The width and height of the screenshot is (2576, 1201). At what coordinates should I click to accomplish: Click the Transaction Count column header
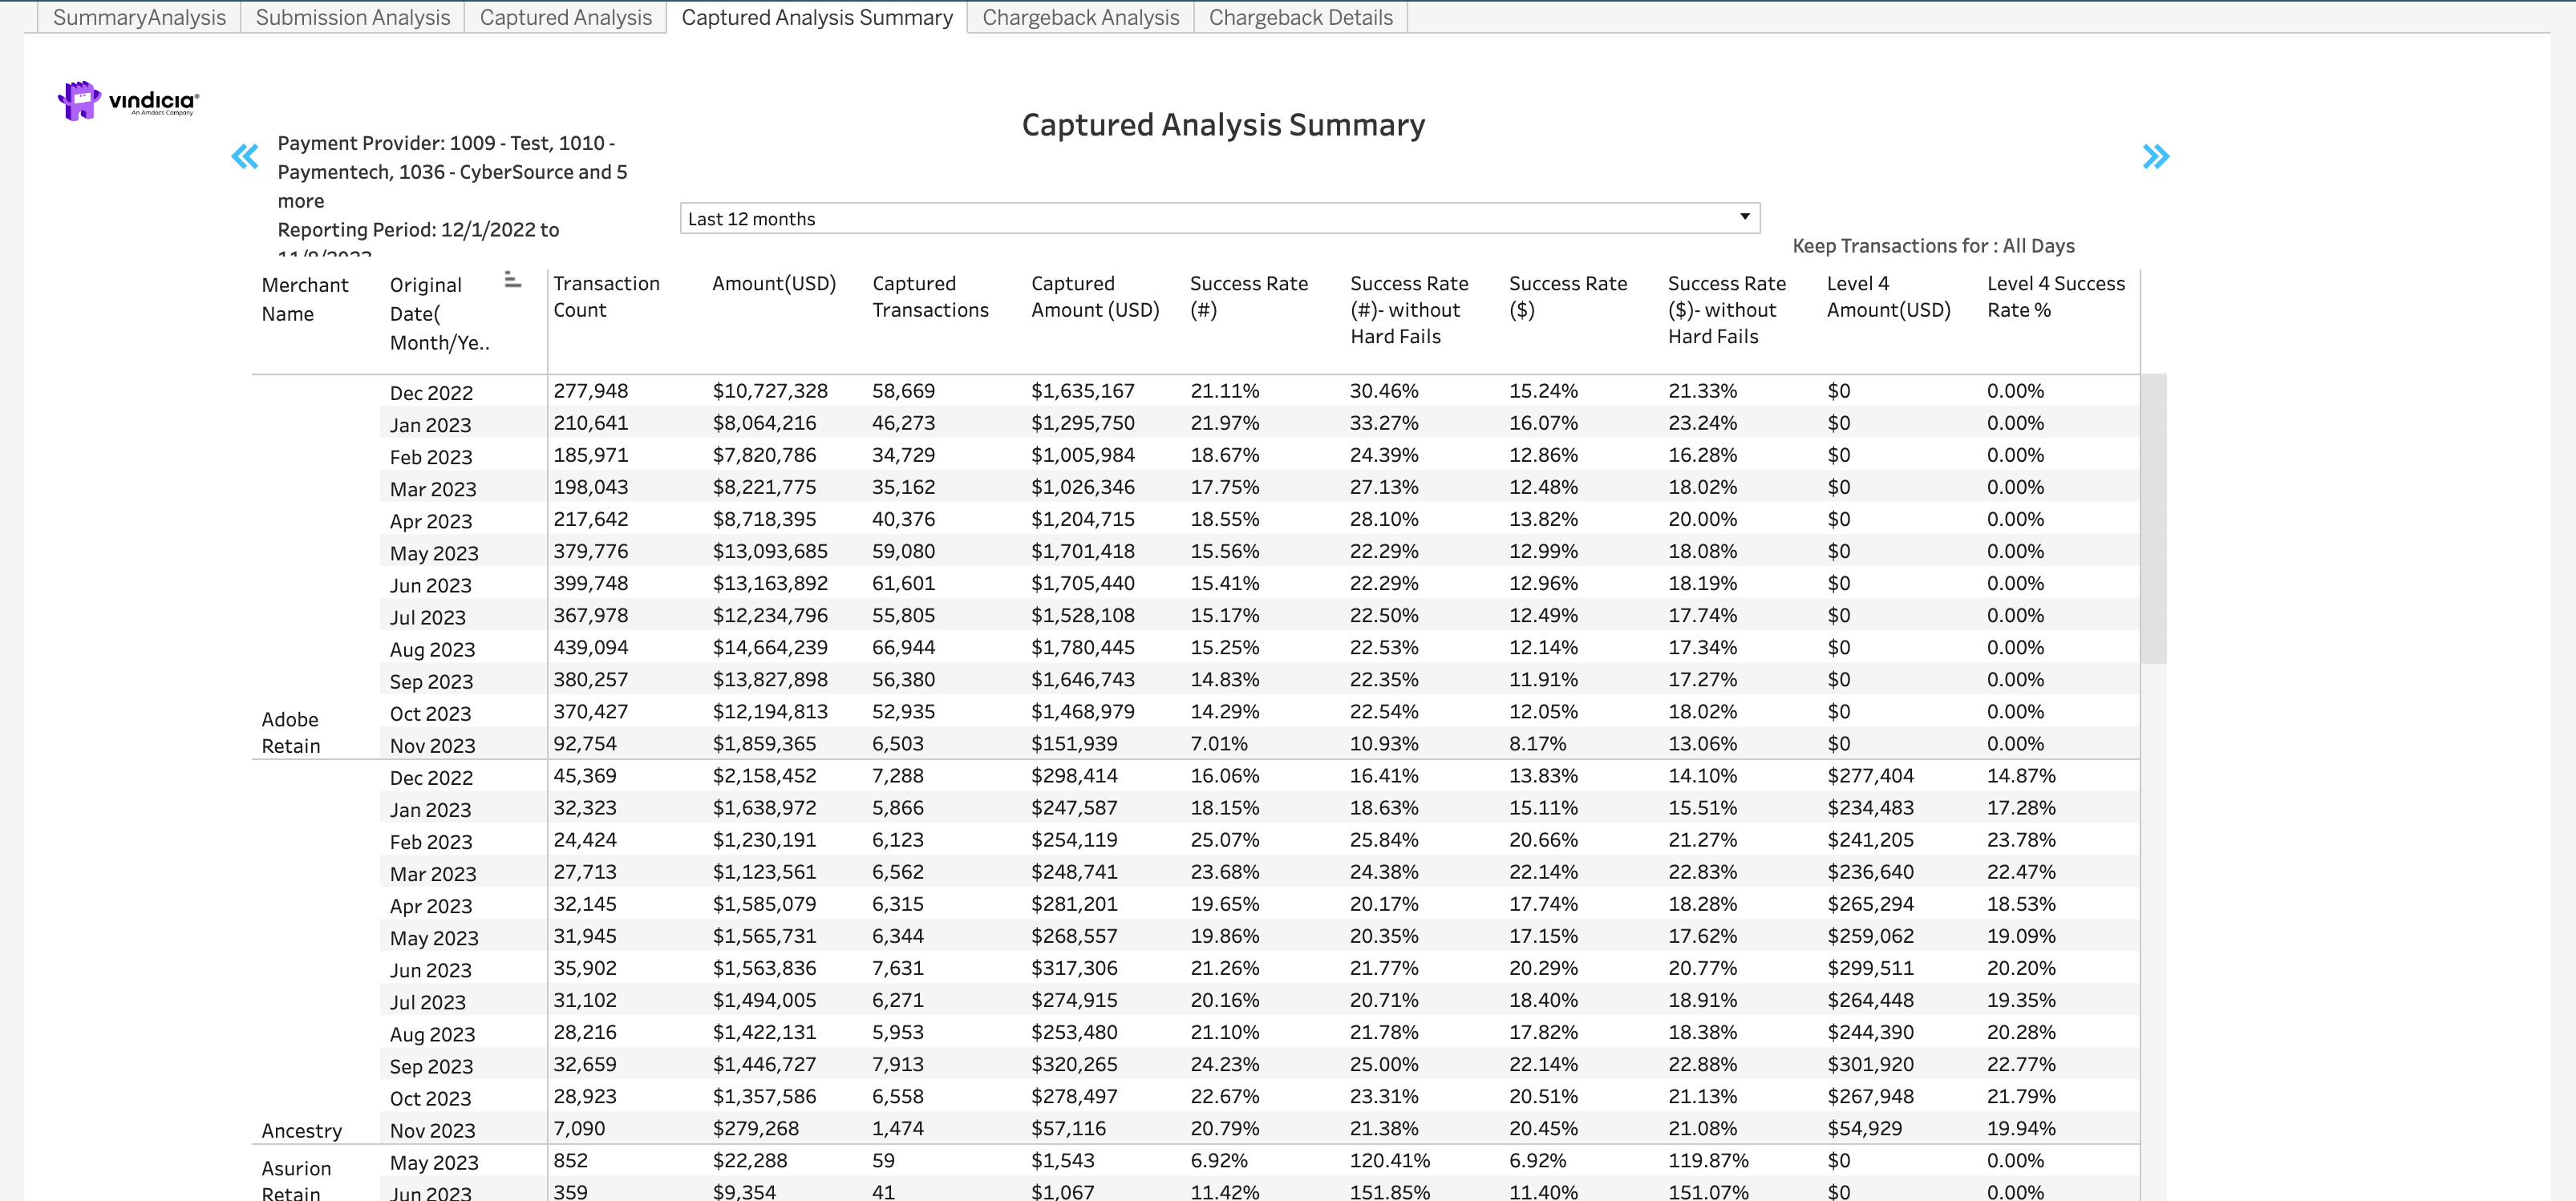[x=607, y=297]
